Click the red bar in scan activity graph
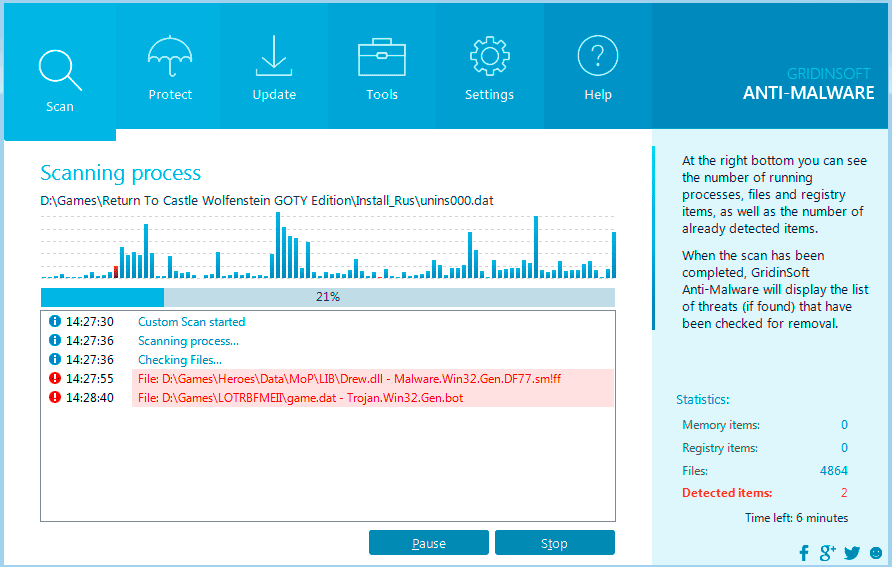This screenshot has height=567, width=892. pyautogui.click(x=116, y=272)
